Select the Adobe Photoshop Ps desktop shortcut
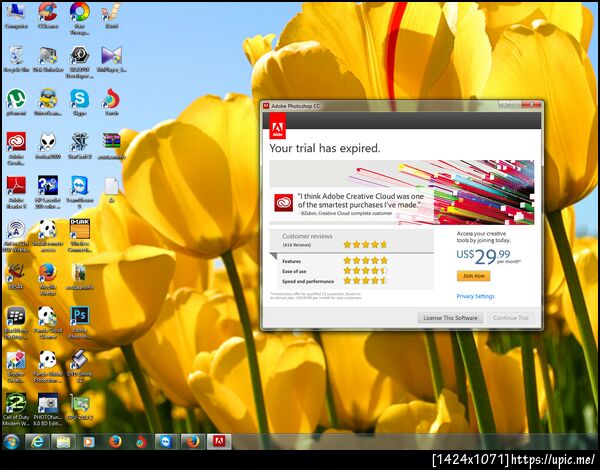600x470 pixels. [80, 323]
